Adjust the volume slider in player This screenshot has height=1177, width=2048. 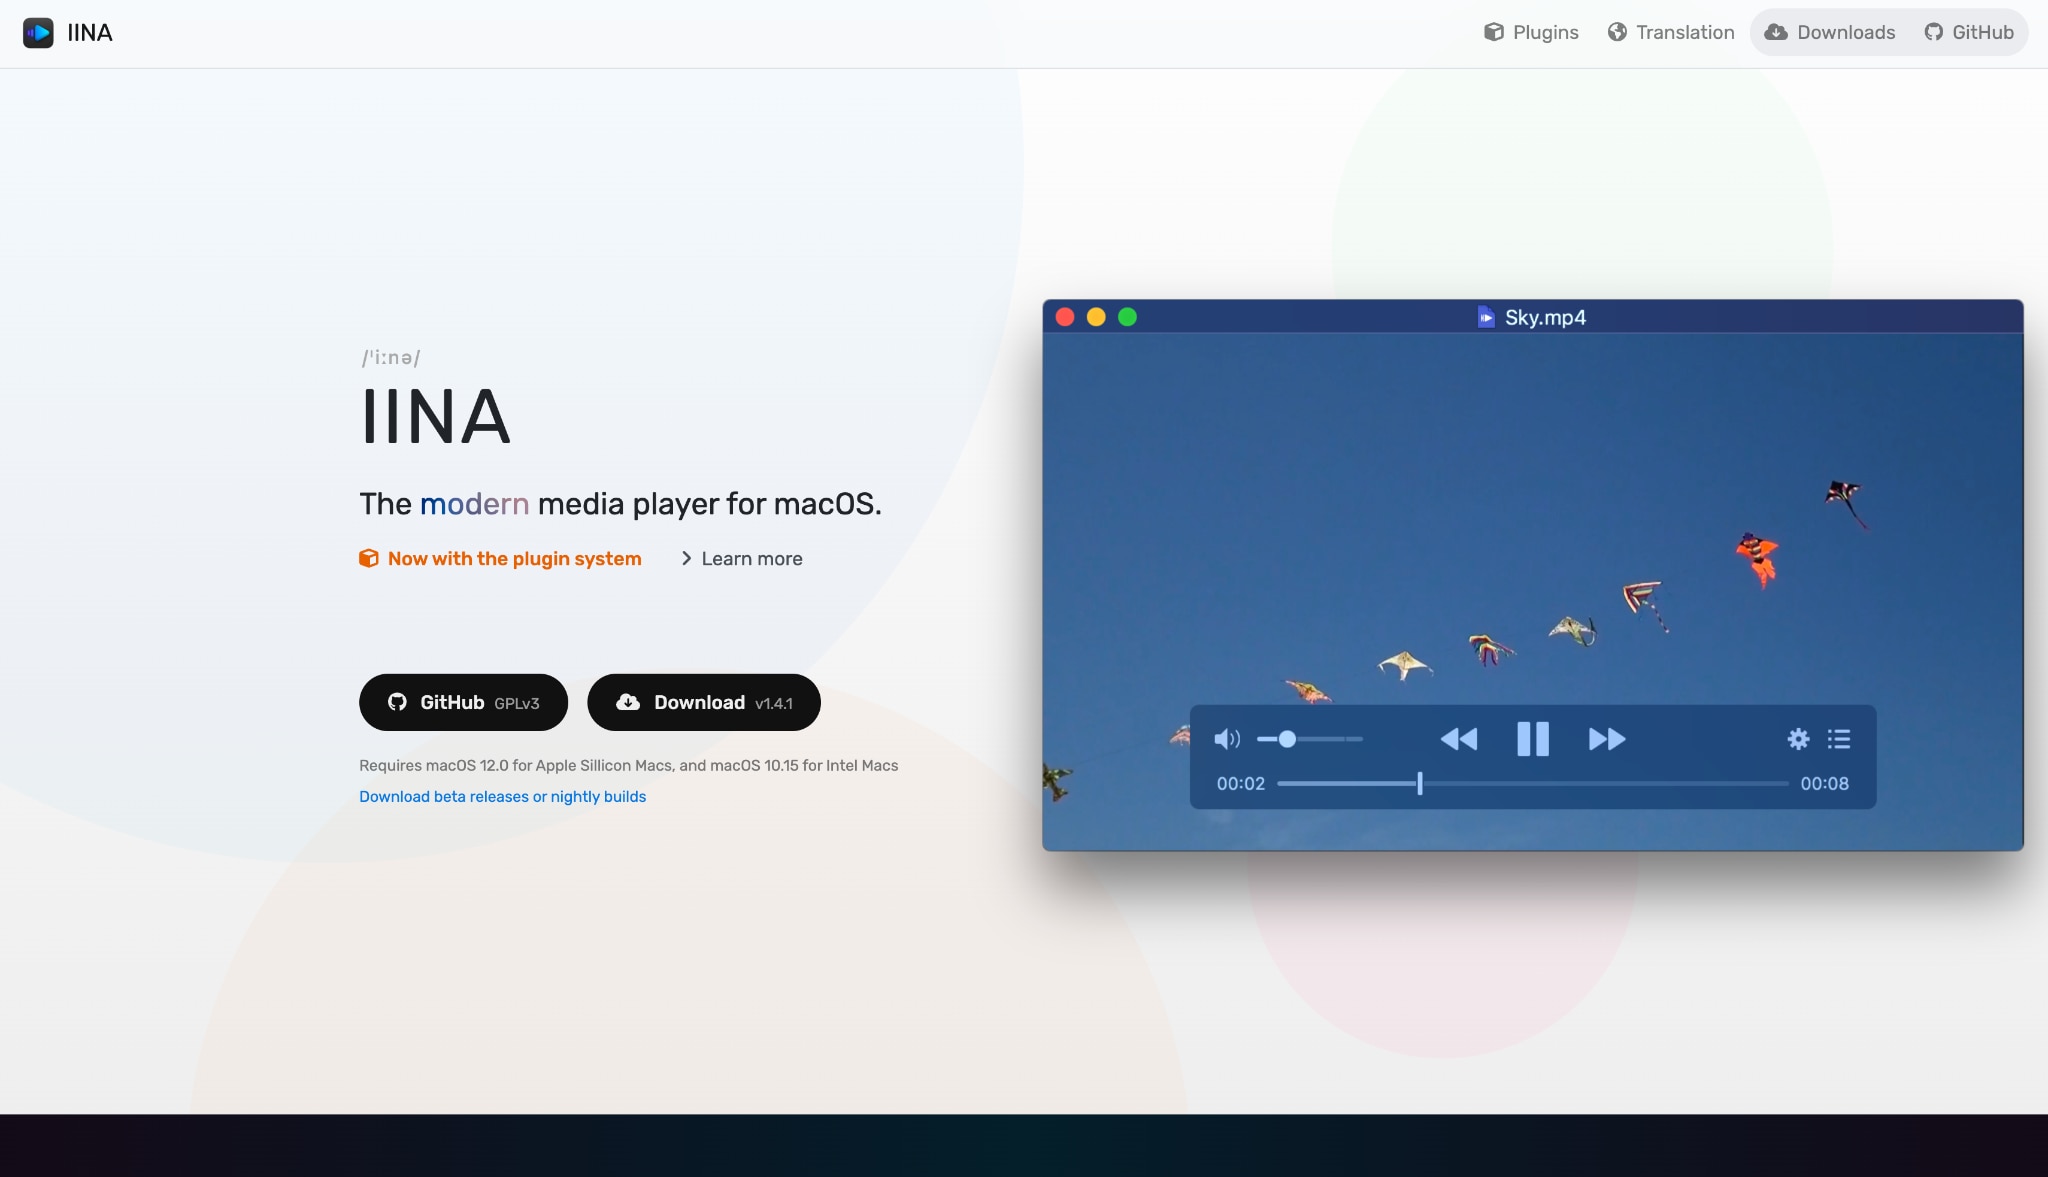pyautogui.click(x=1310, y=739)
